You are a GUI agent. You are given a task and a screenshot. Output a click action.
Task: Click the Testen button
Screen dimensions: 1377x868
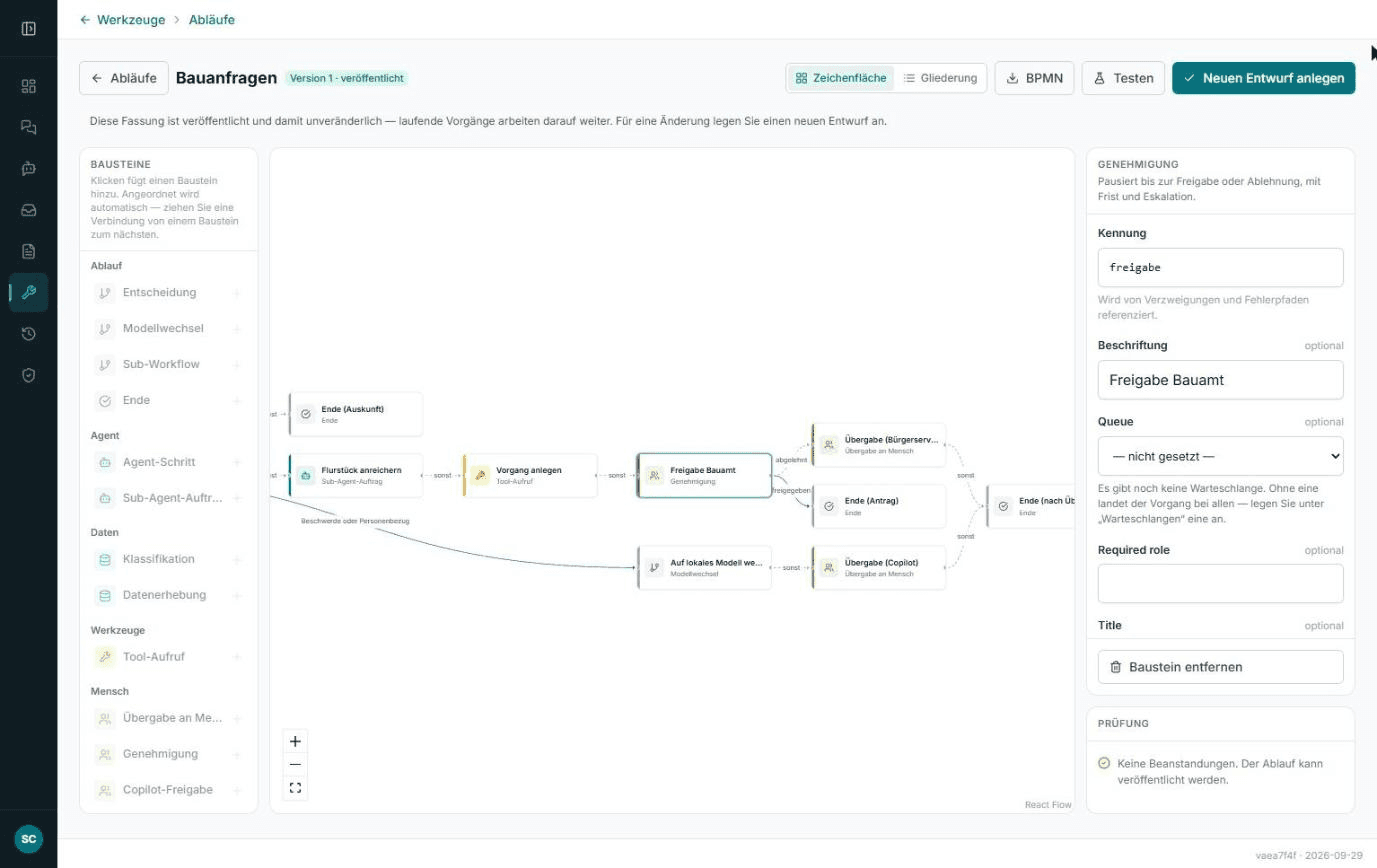point(1123,78)
